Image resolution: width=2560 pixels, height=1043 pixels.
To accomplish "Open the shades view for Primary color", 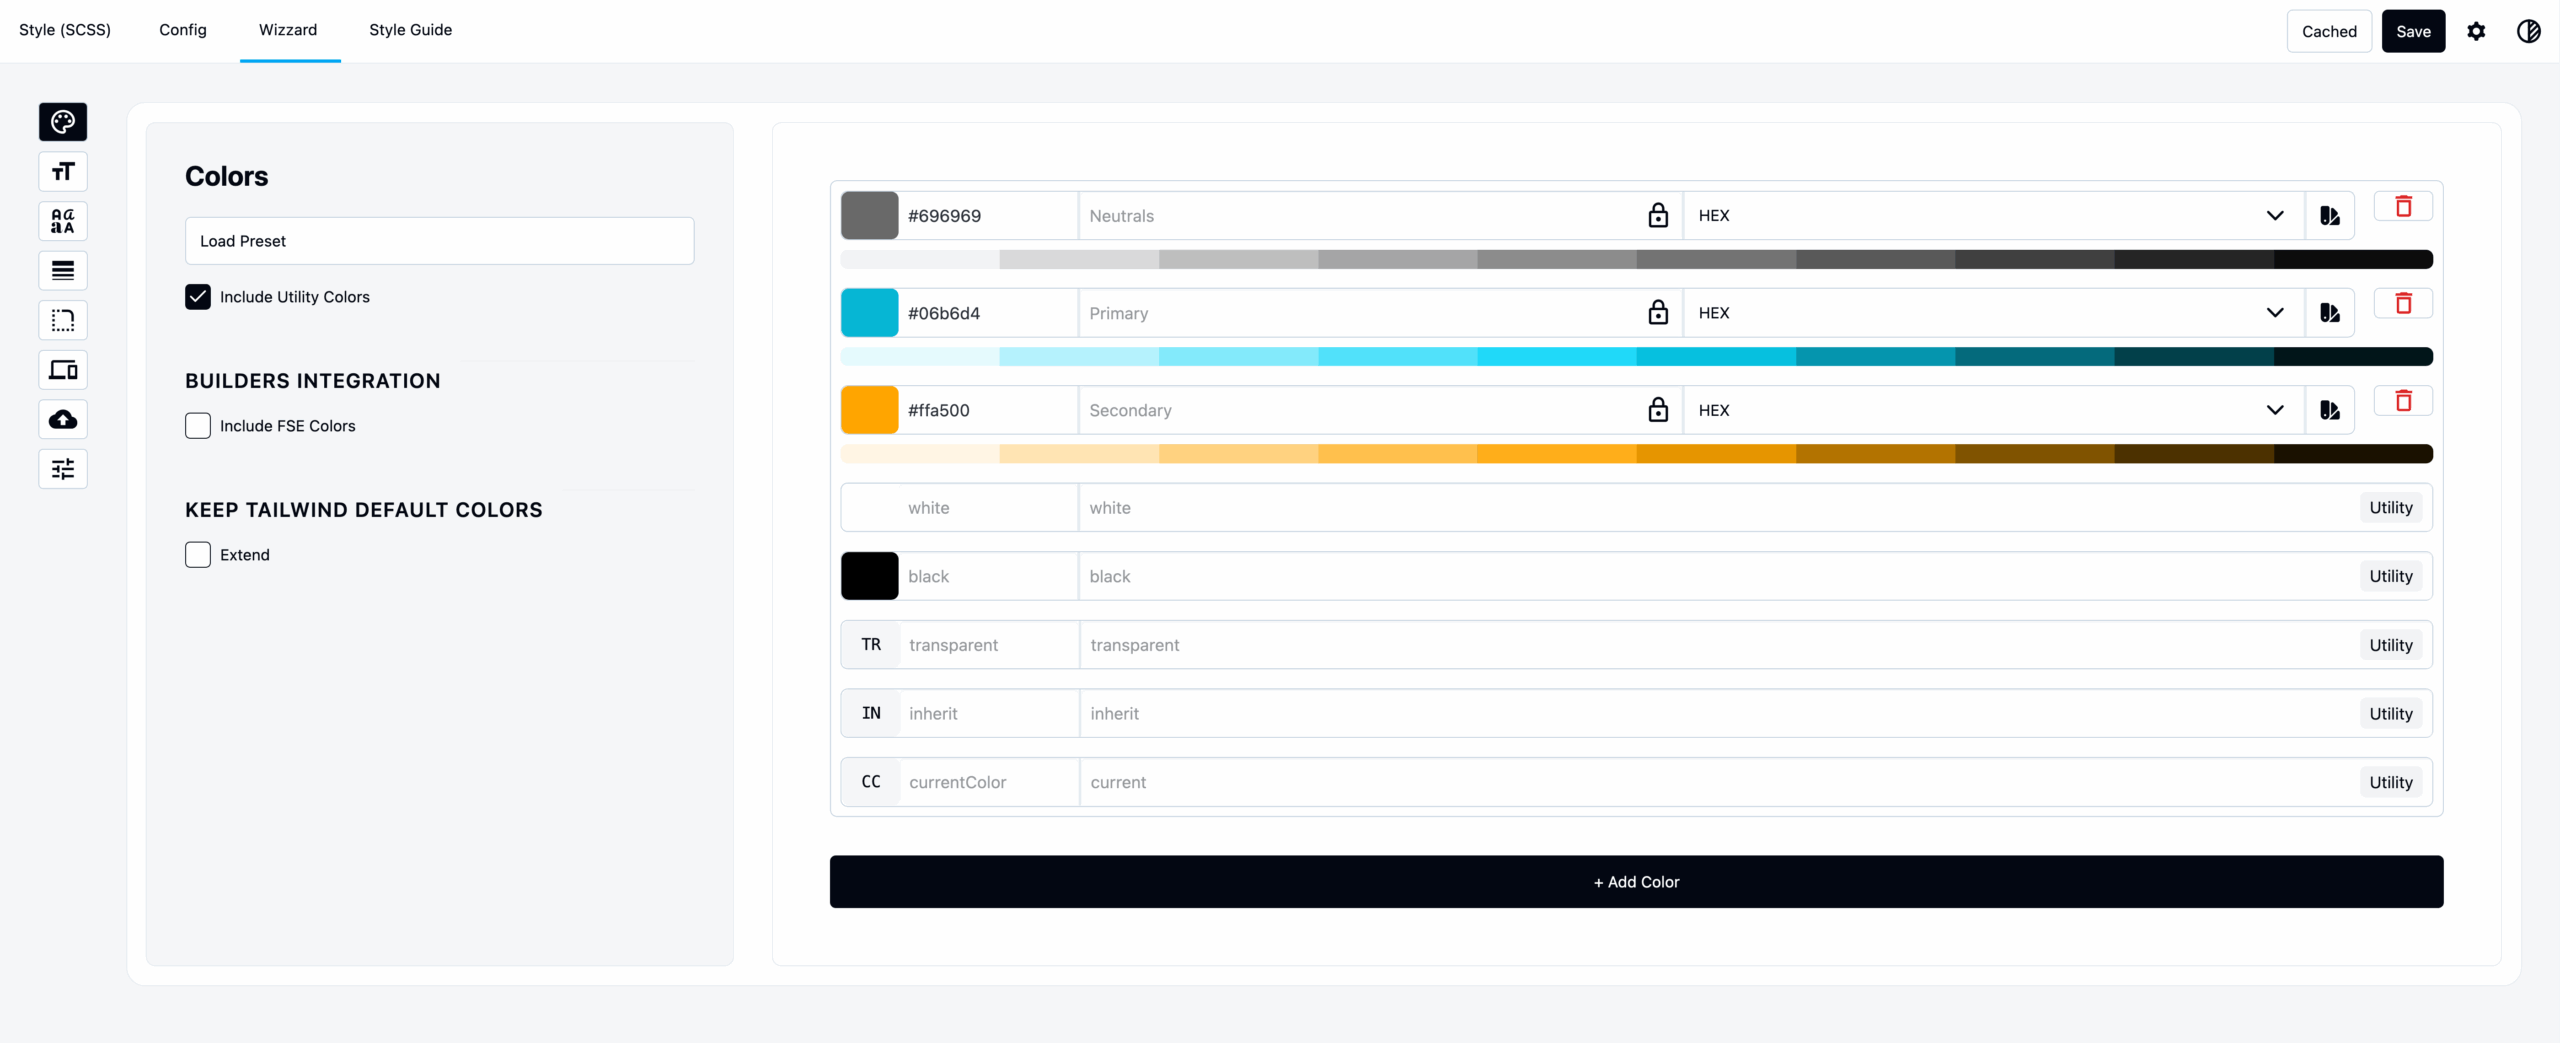I will [2330, 312].
